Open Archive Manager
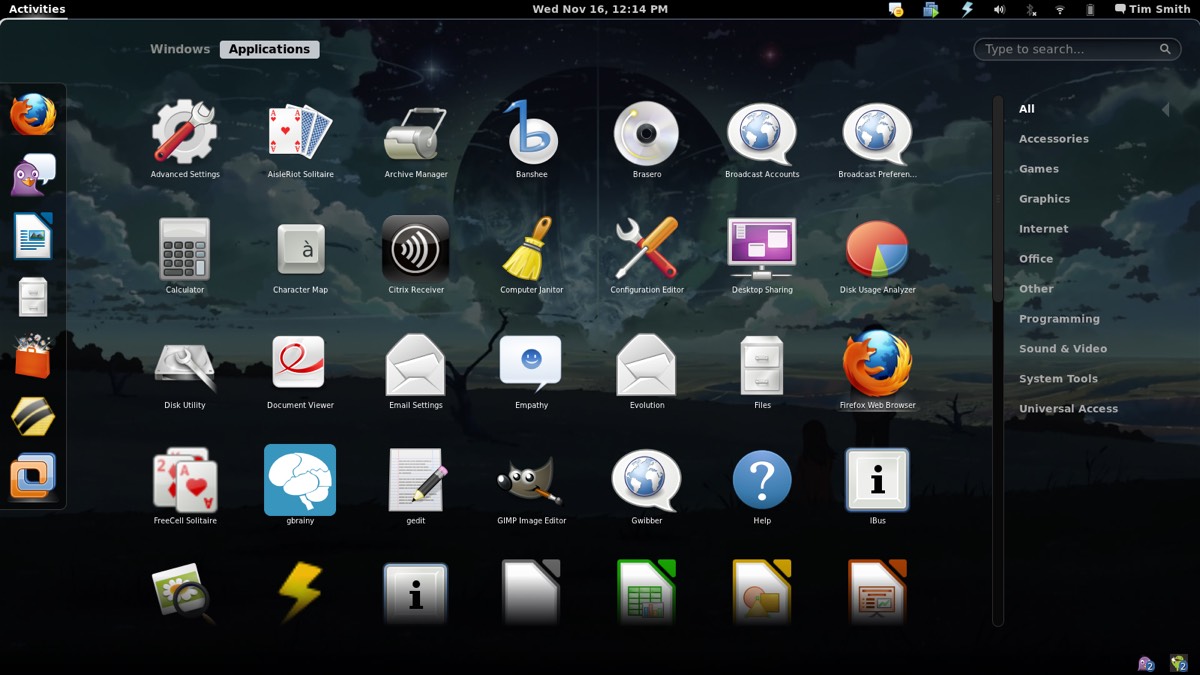Screen dimensions: 1200x675 click(415, 135)
